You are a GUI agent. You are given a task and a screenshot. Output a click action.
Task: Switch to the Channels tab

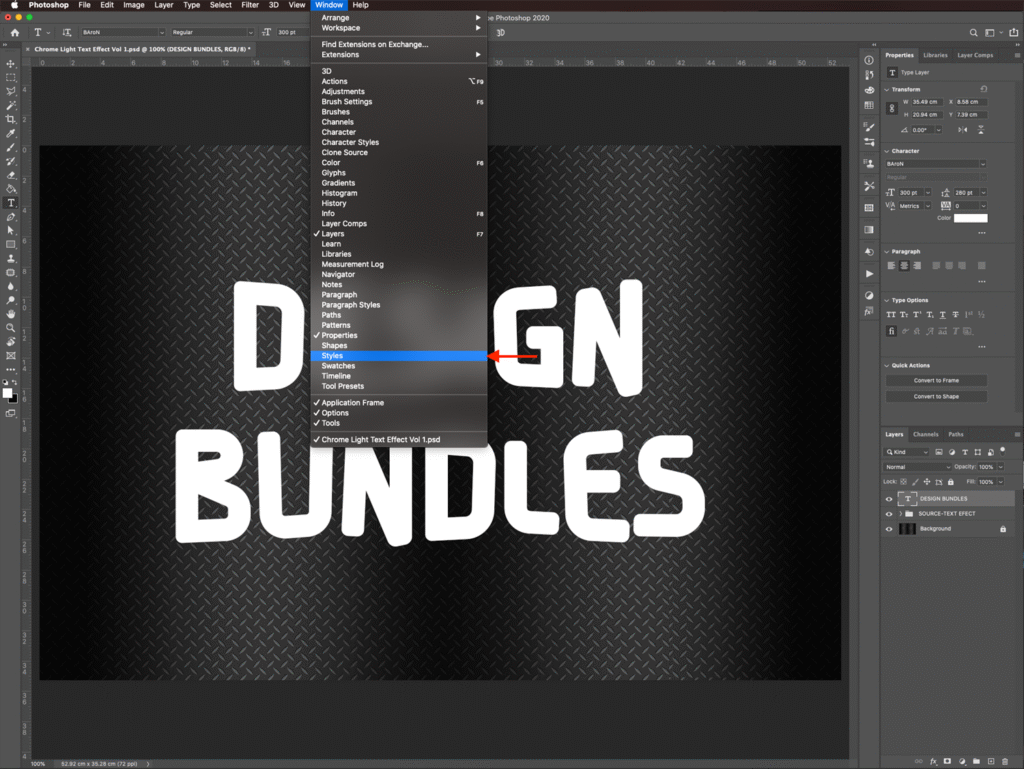pos(926,435)
